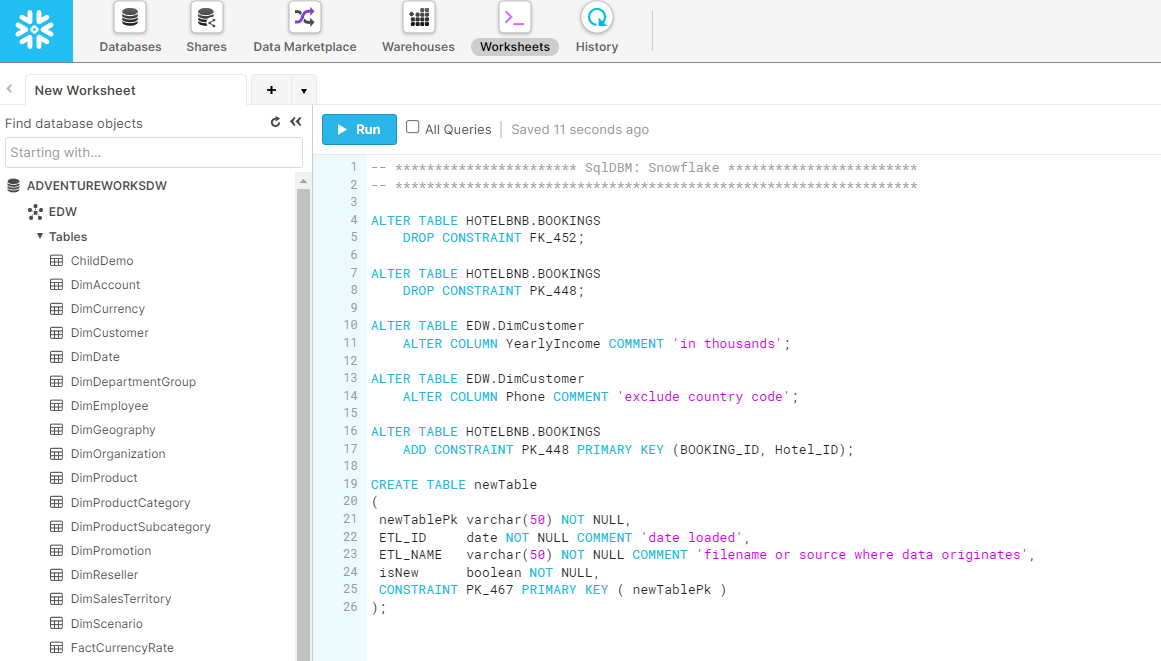Click the Snowflake logo icon

pos(36,31)
